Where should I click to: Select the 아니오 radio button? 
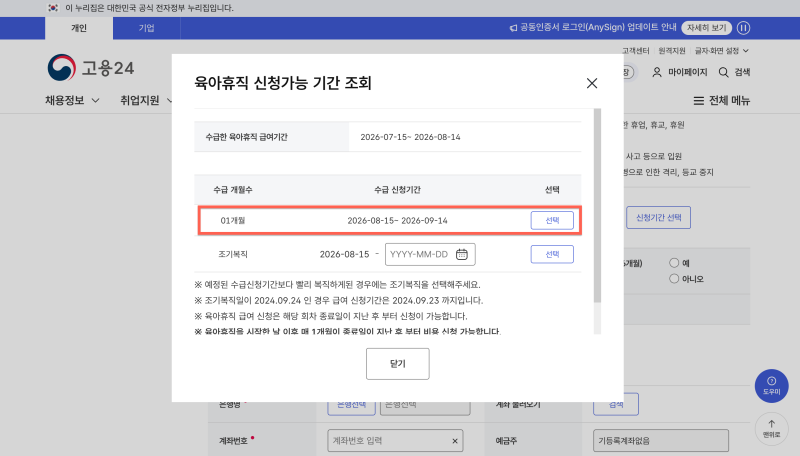674,278
